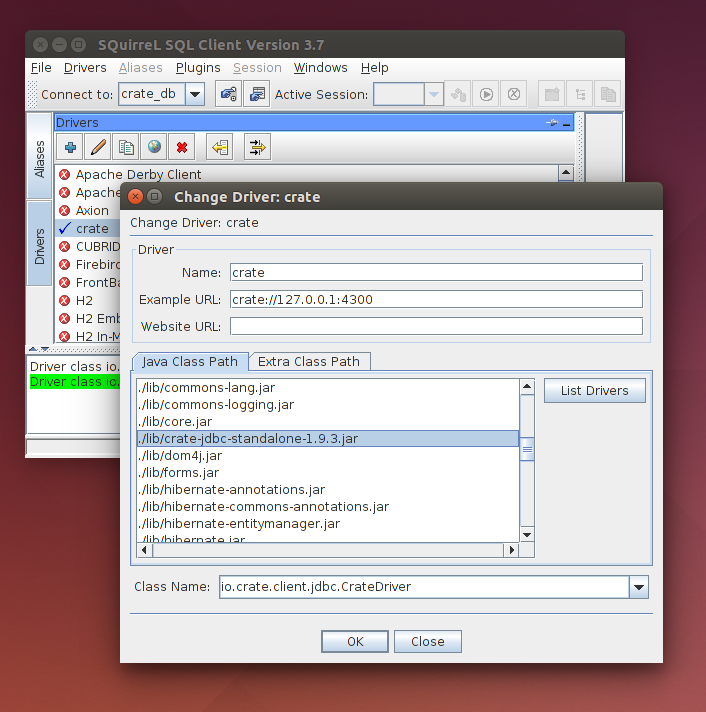Click the Create New Driver plus icon
This screenshot has height=712, width=706.
click(70, 147)
